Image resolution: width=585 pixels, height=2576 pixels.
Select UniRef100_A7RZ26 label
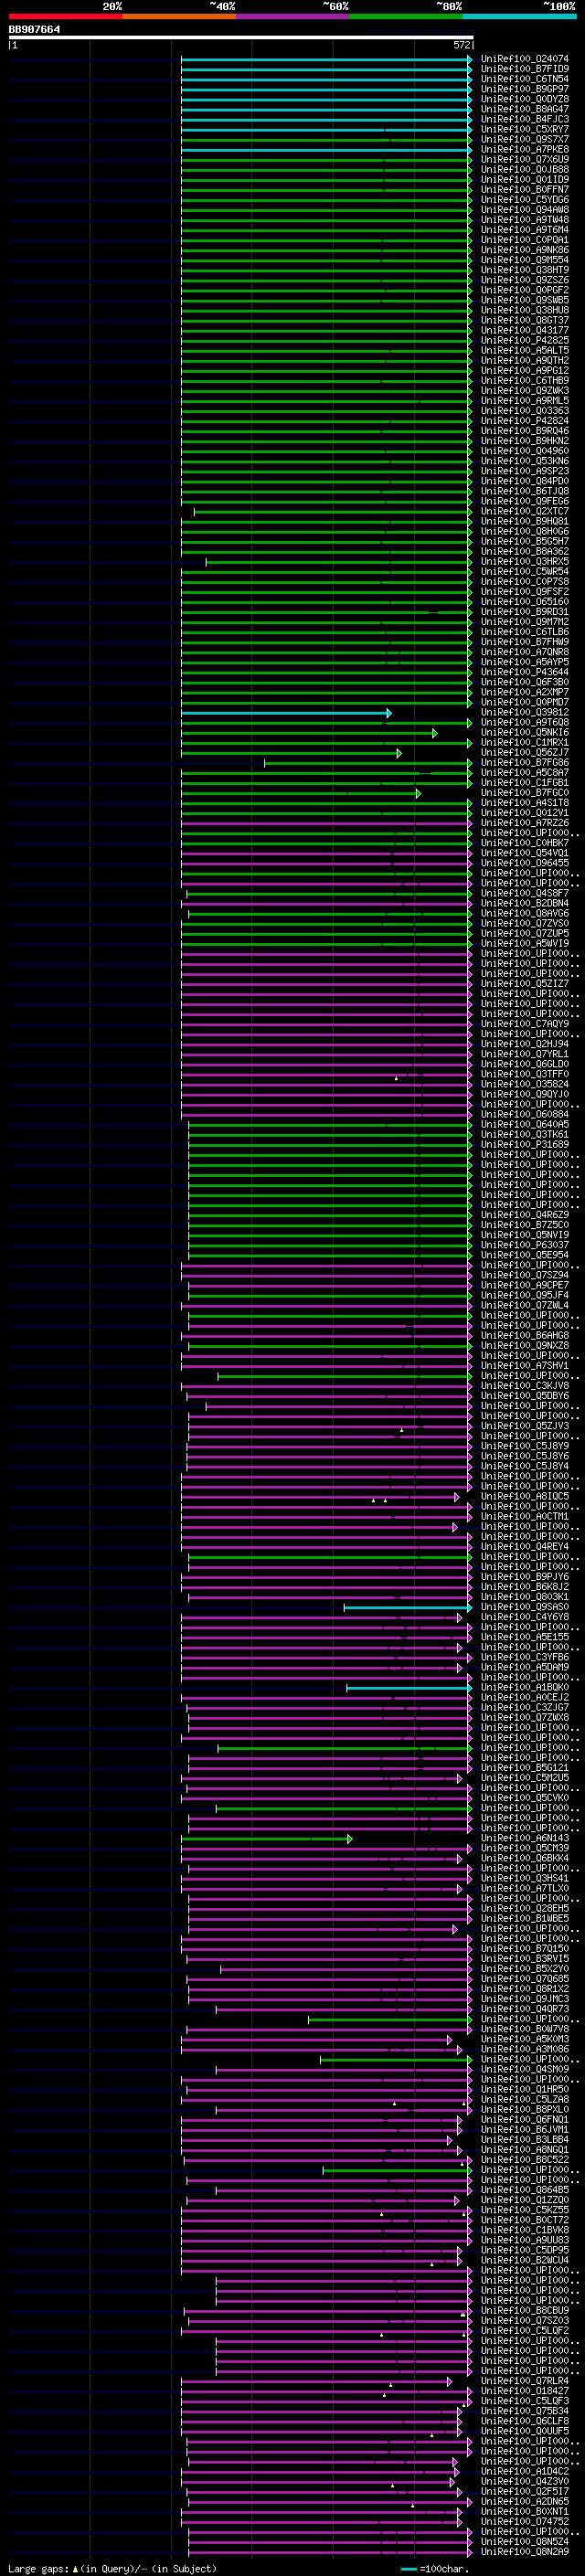(x=524, y=823)
